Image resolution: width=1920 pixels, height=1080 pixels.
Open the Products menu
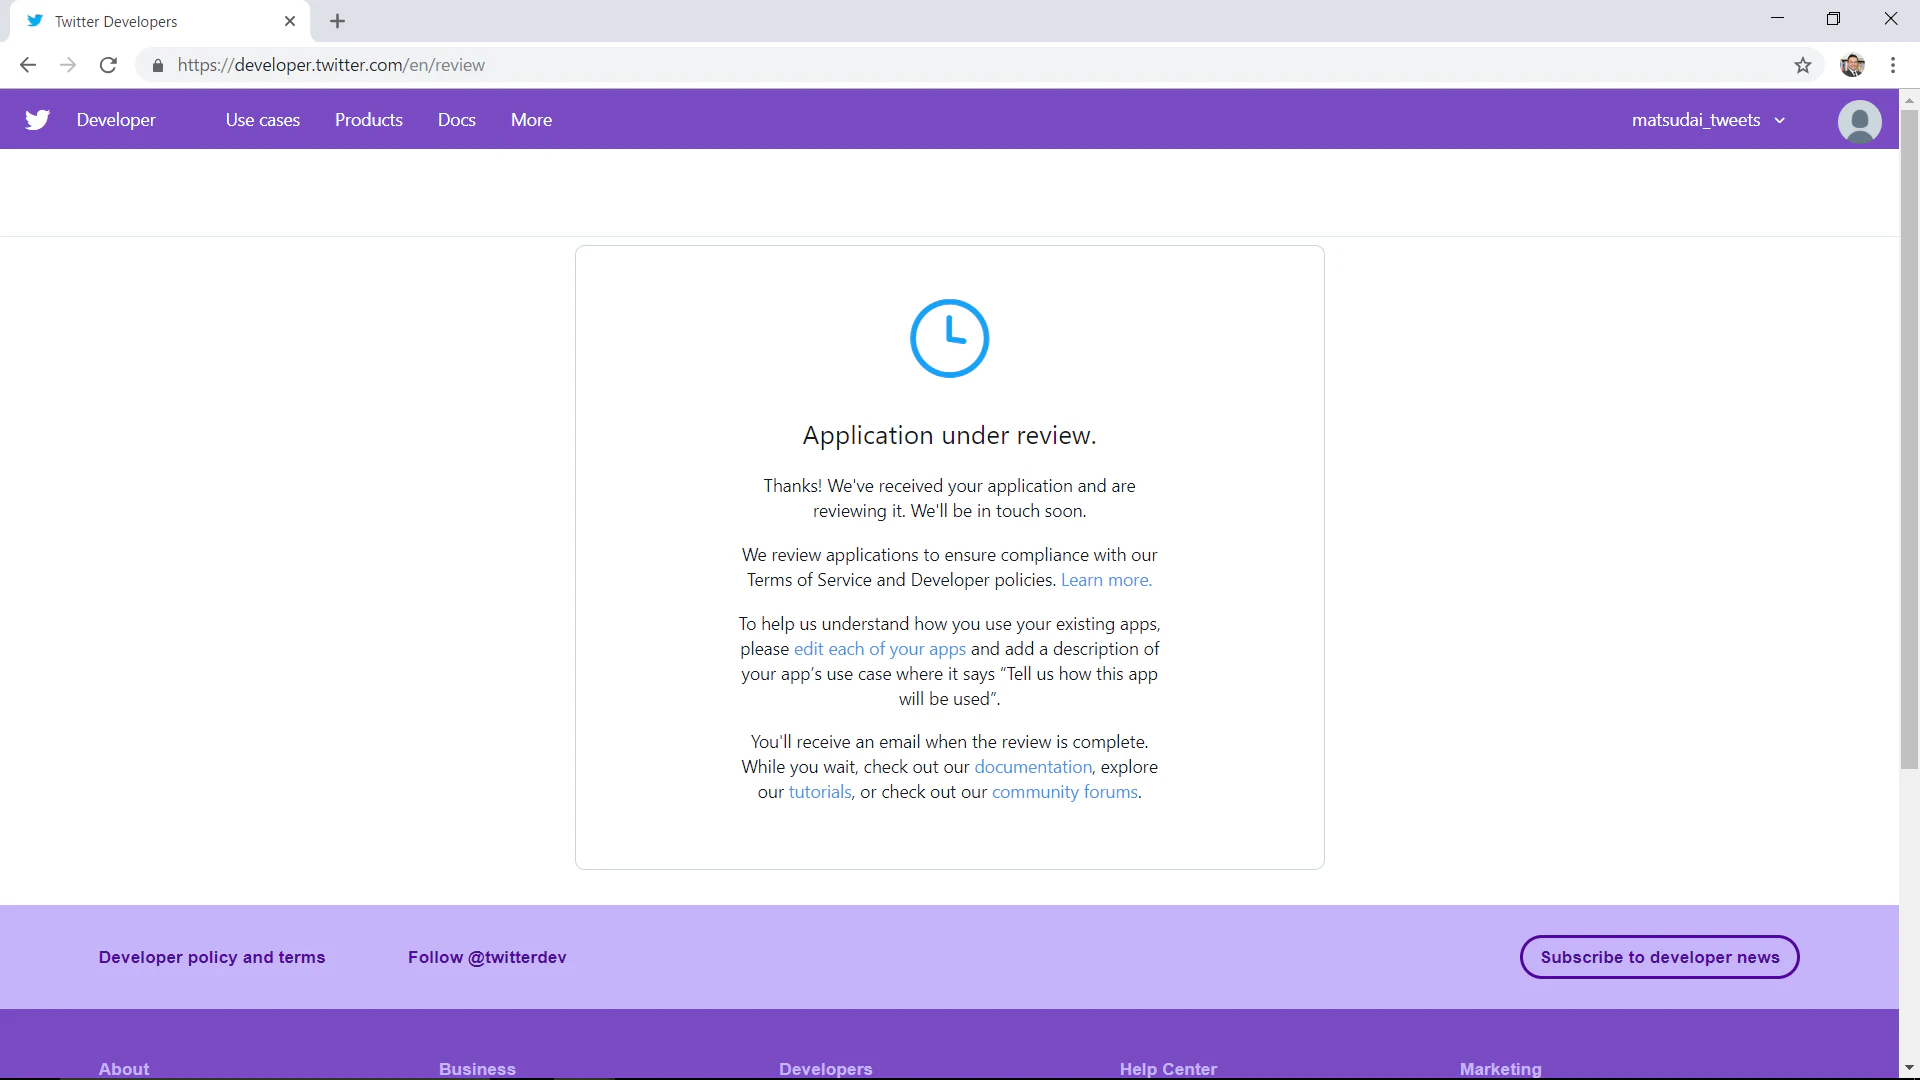click(369, 120)
